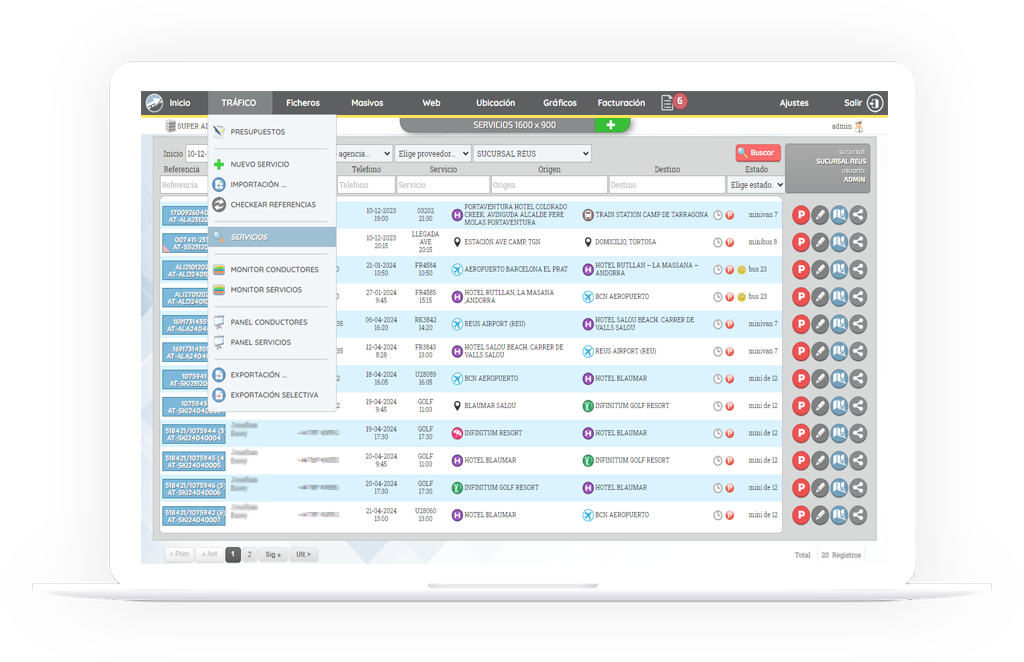Click the green plus button beside Servicios title
Image resolution: width=1024 pixels, height=662 pixels.
[x=611, y=125]
